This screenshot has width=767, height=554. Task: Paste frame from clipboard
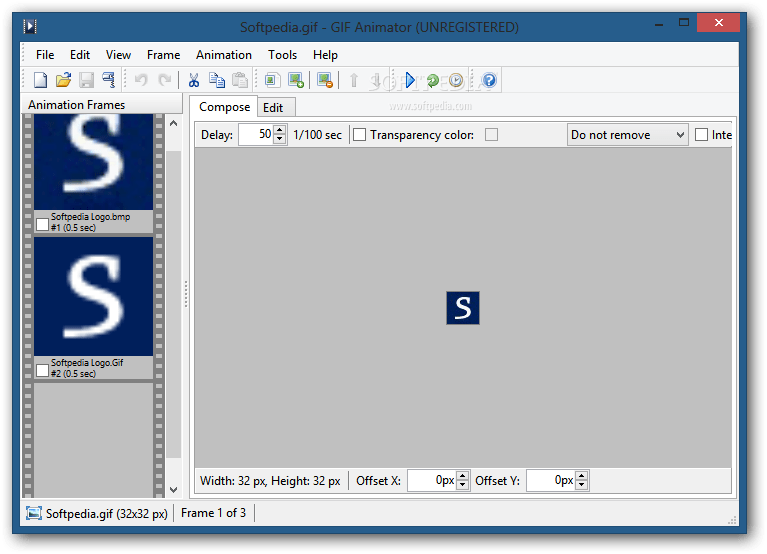click(x=240, y=80)
